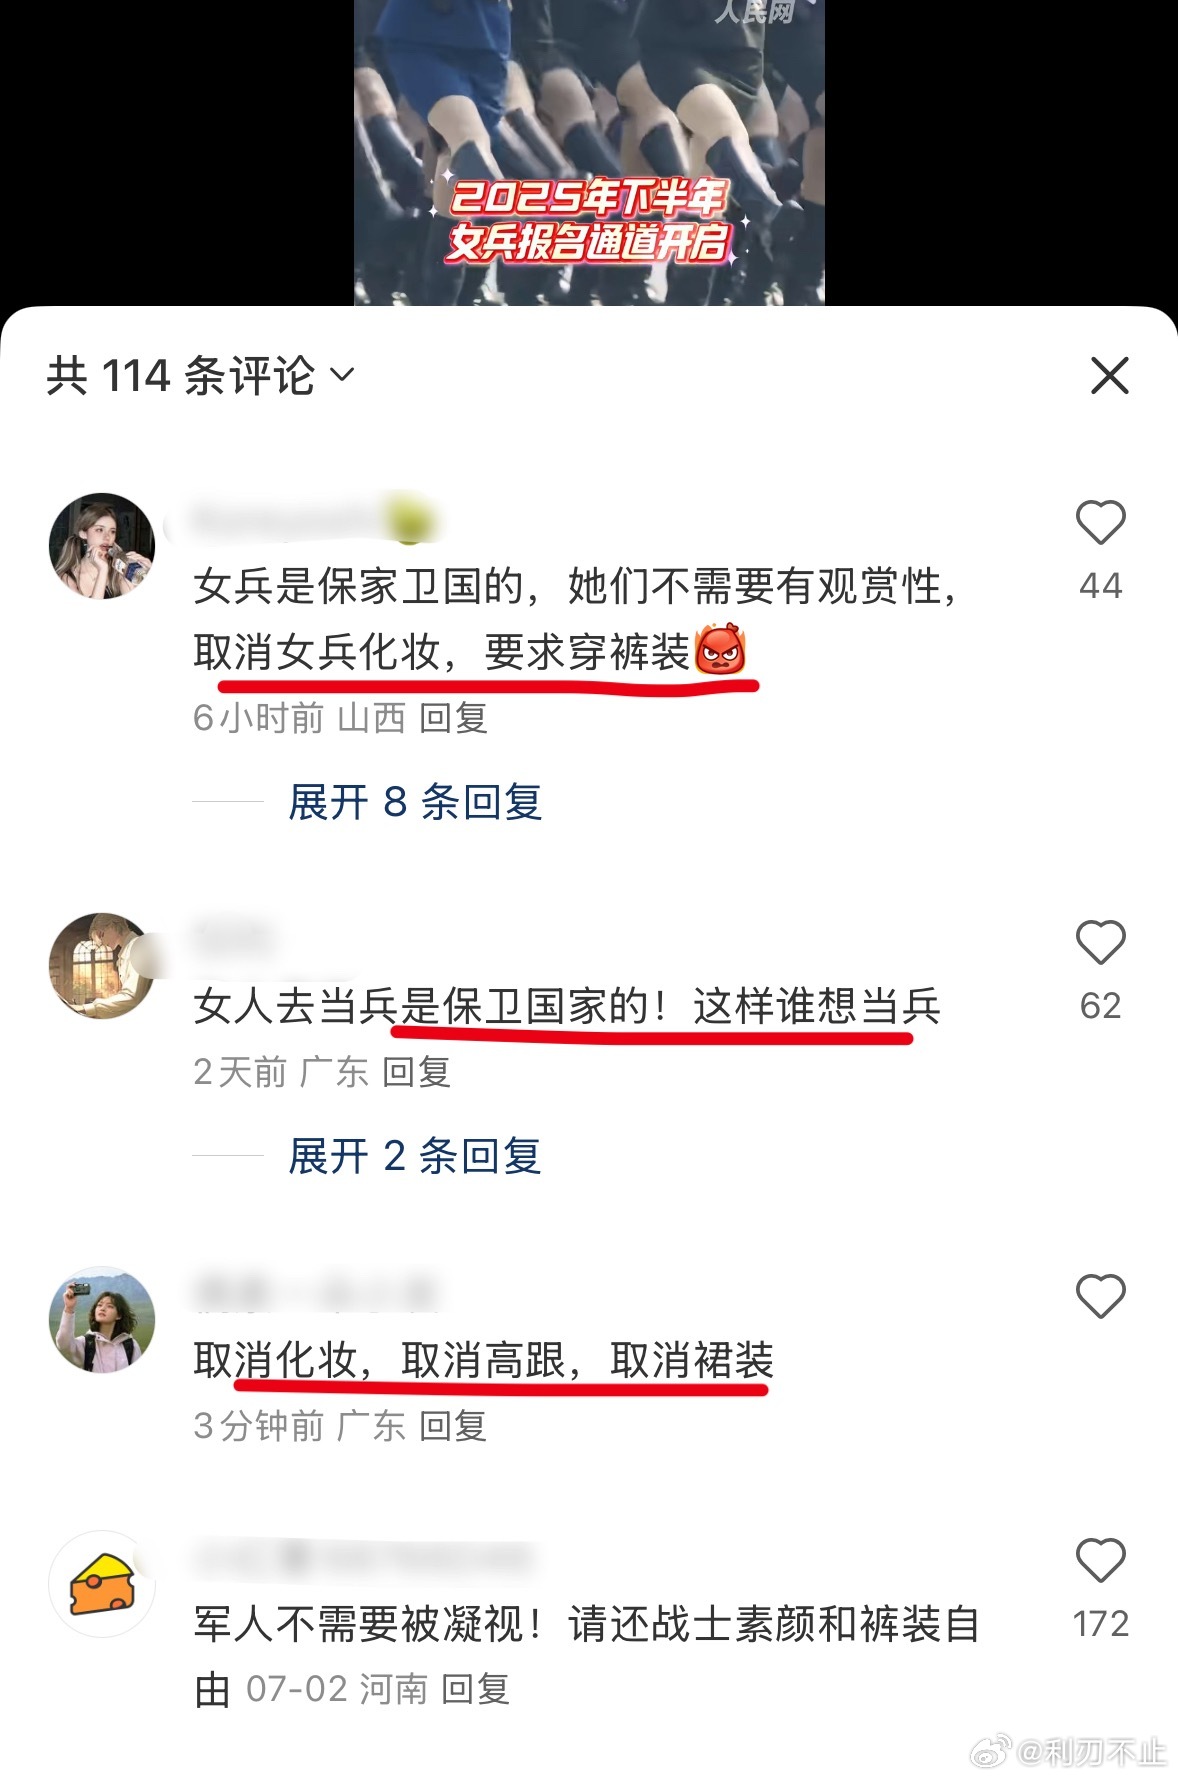
Task: Reply to the 07-02 河南 comment
Action: pos(476,1690)
